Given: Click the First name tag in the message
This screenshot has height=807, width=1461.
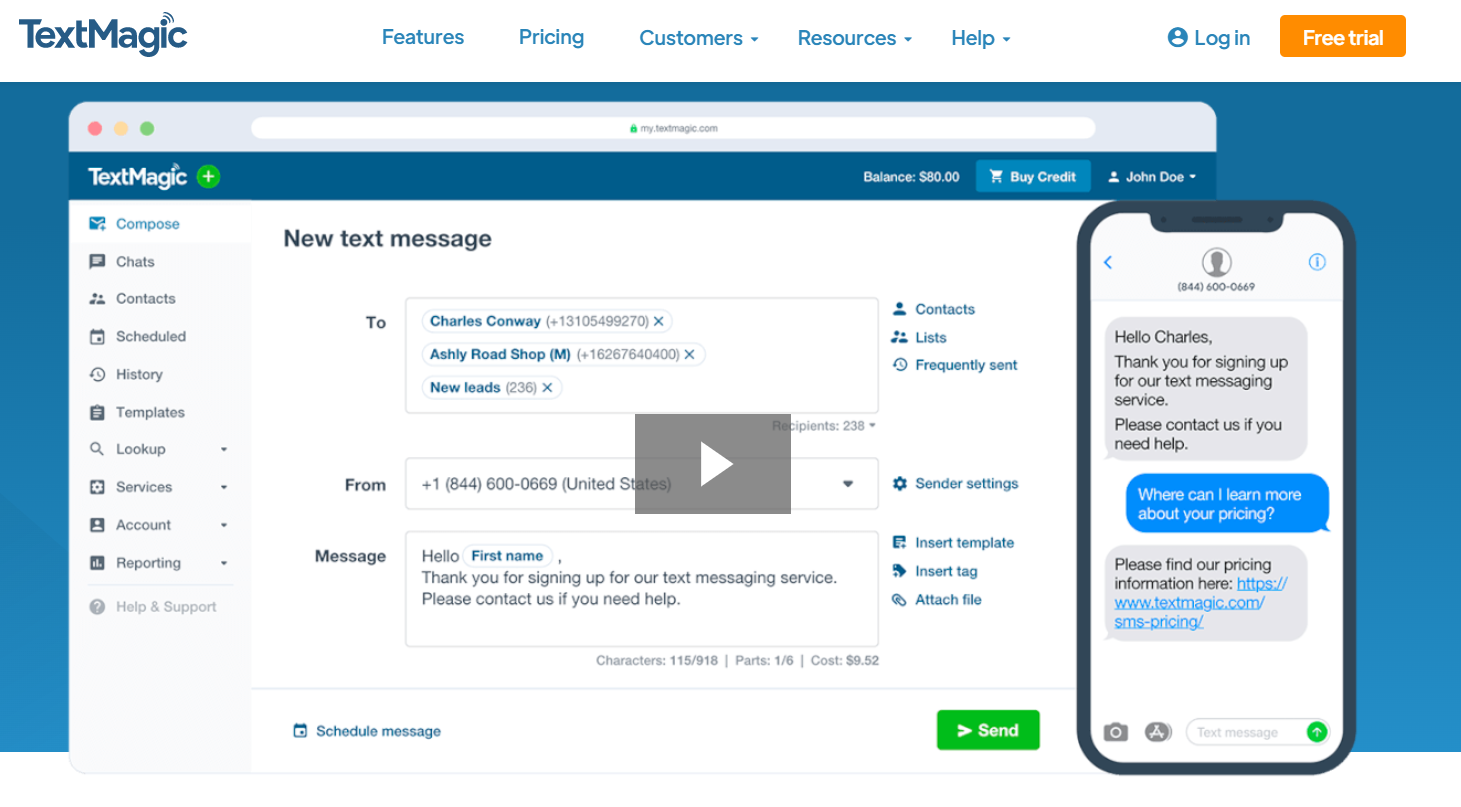Looking at the screenshot, I should click(x=507, y=556).
